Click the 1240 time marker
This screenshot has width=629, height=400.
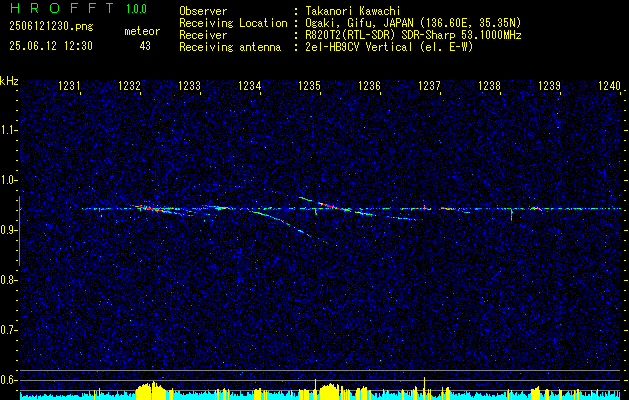click(x=609, y=85)
